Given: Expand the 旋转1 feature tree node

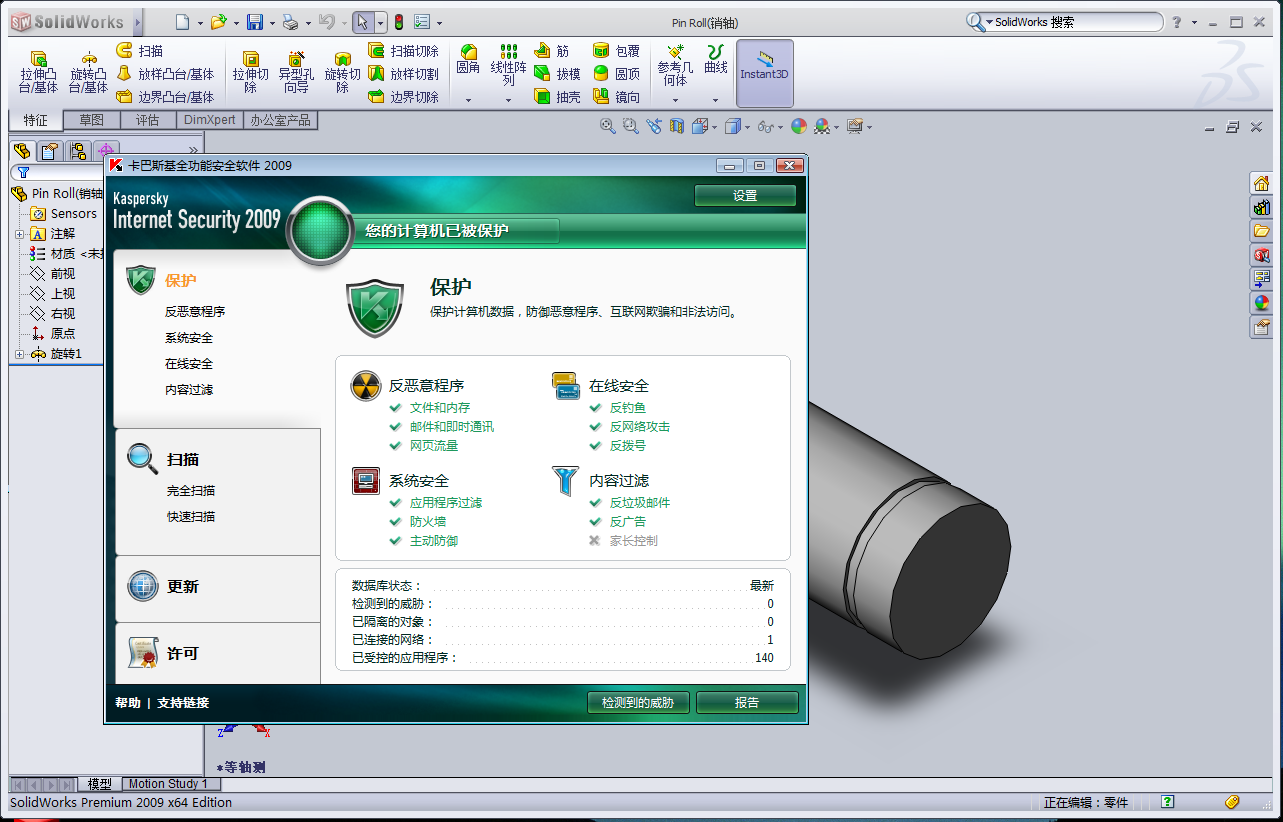Looking at the screenshot, I should [20, 354].
